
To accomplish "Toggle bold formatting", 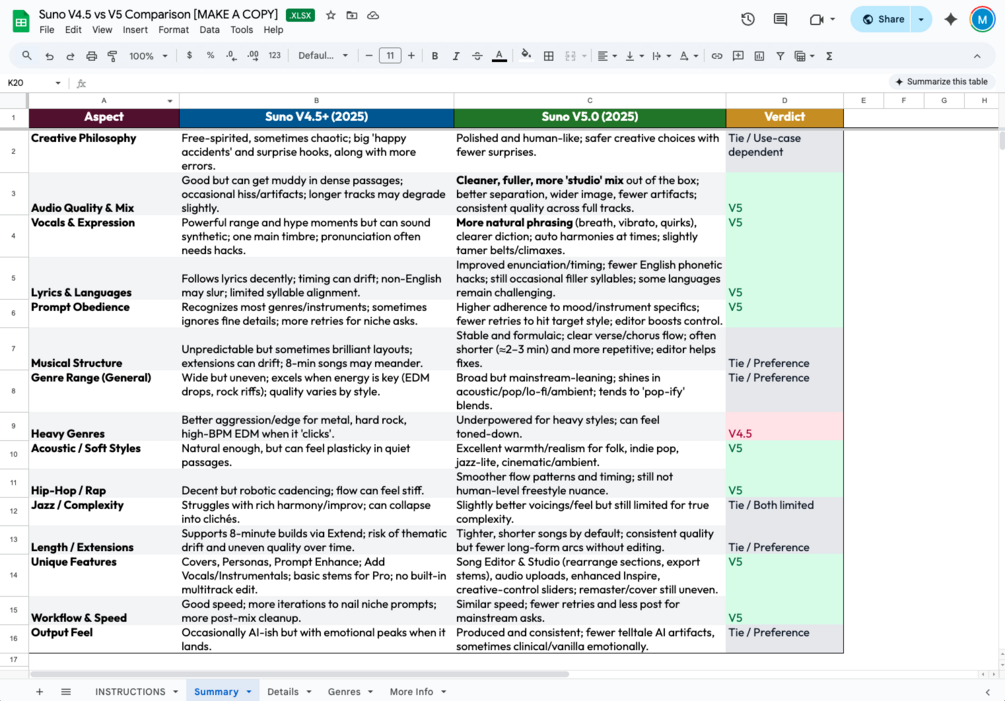I will pos(435,56).
